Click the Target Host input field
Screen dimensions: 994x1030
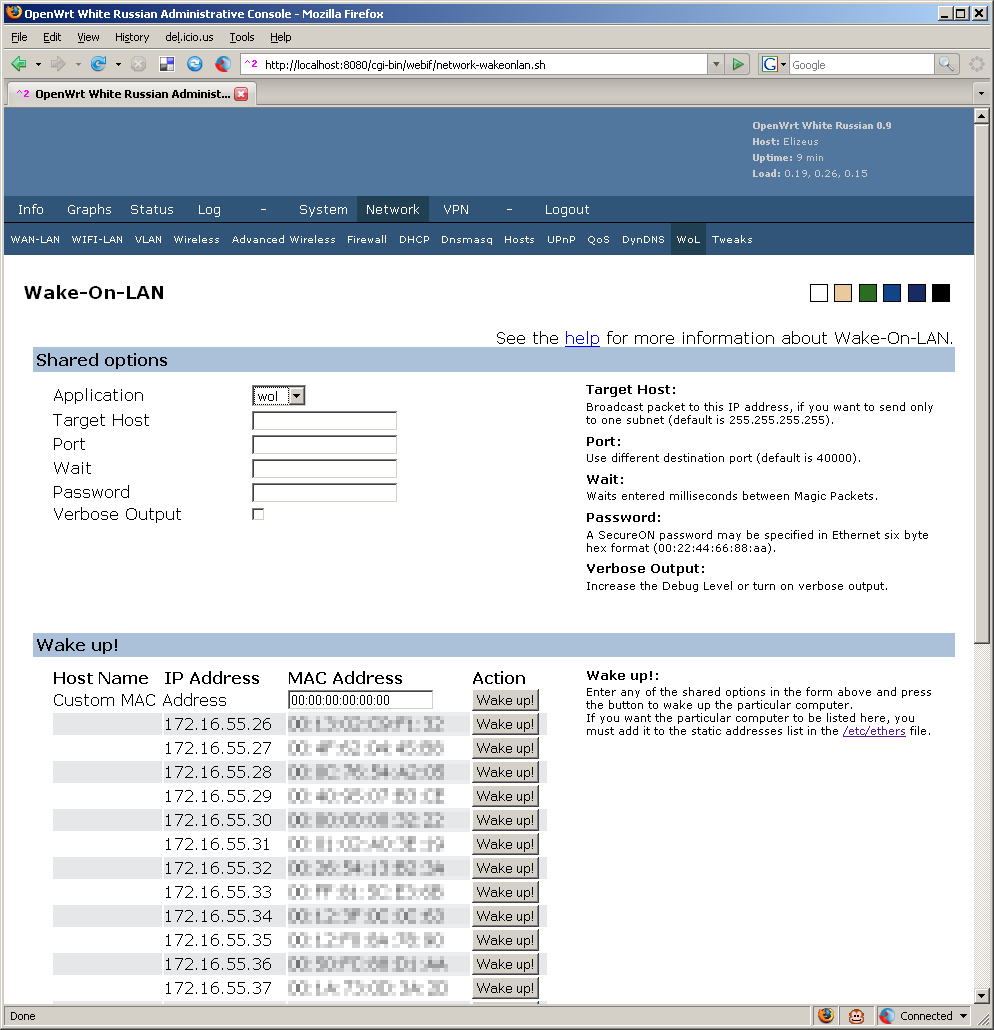pos(325,420)
